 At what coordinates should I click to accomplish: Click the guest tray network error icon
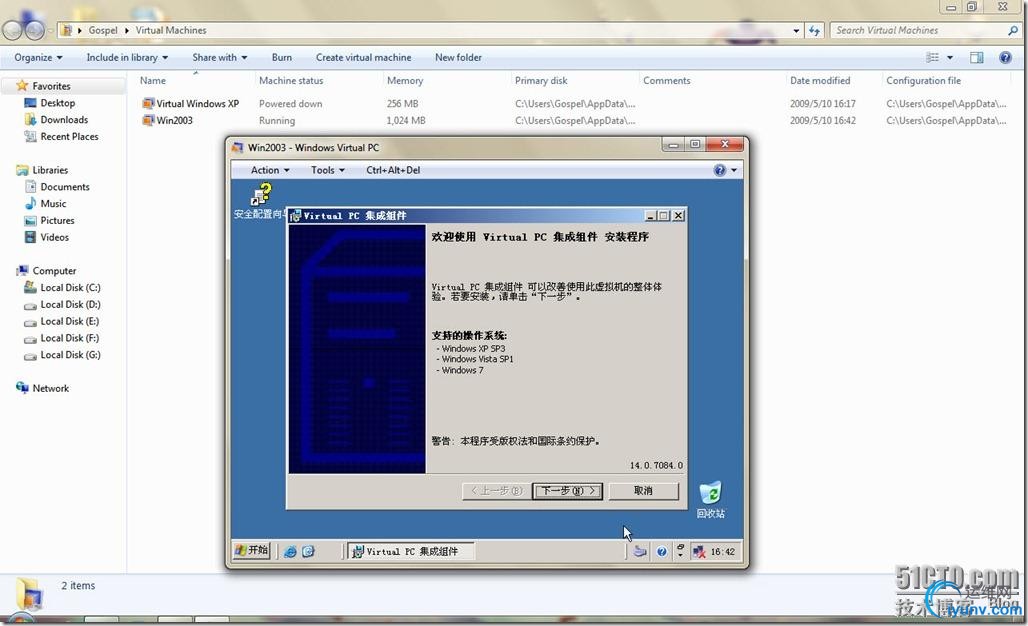699,551
